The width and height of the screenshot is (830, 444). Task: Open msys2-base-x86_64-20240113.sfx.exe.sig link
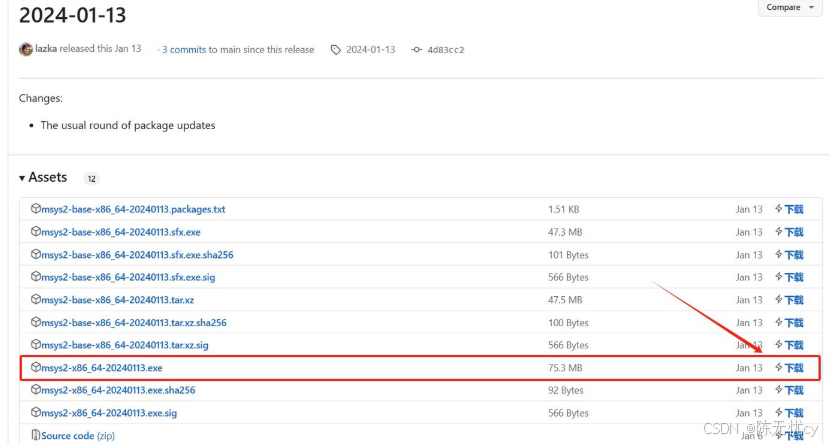[x=128, y=277]
